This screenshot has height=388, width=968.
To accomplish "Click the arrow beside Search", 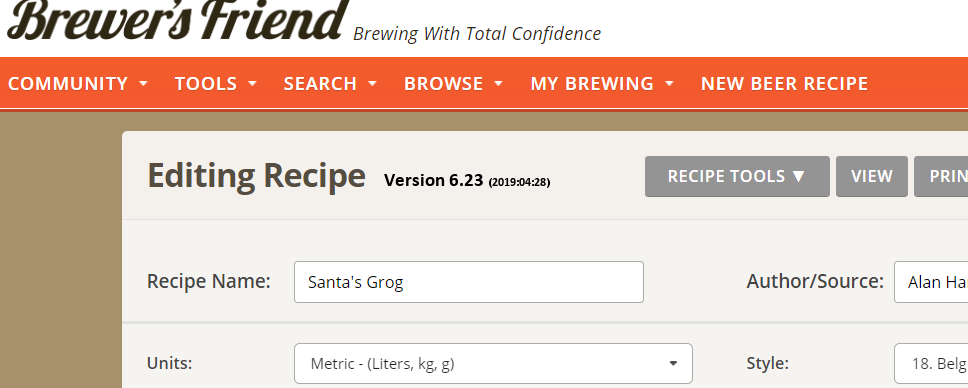I will [372, 83].
